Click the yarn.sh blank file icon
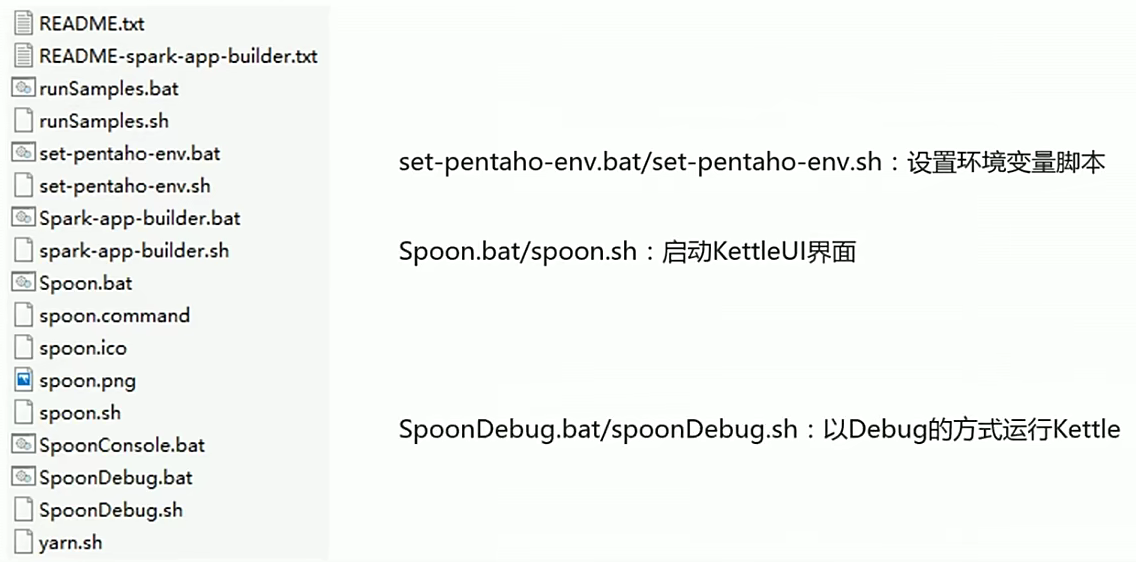Screen dimensions: 1136x562 24,542
